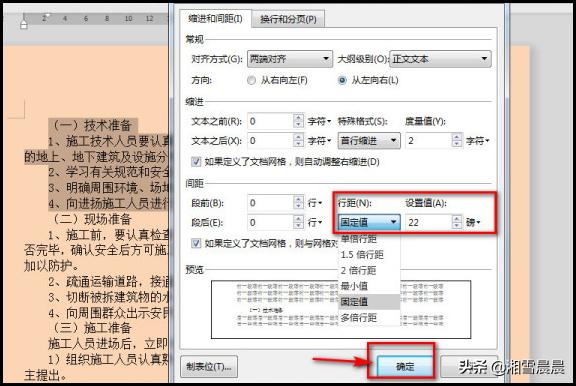This screenshot has height=386, width=576.
Task: Switch to the 换行和分页 tab
Action: pyautogui.click(x=288, y=19)
